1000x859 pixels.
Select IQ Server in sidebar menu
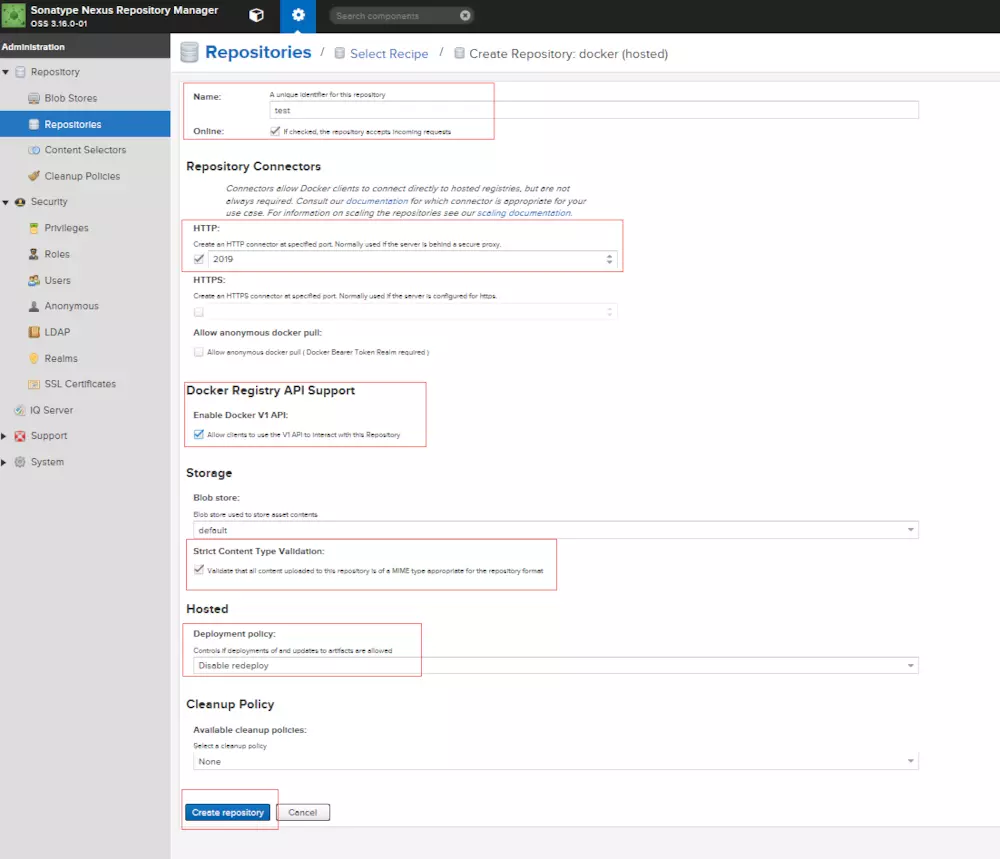pos(51,410)
